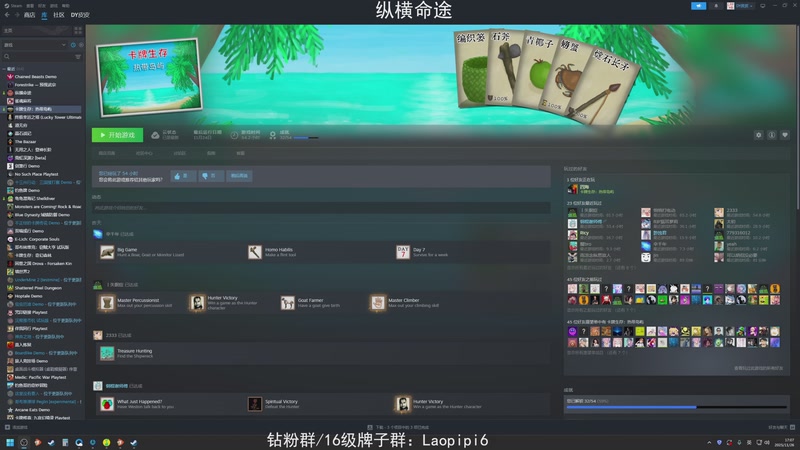
Task: Click the favorite heart icon
Action: [785, 135]
